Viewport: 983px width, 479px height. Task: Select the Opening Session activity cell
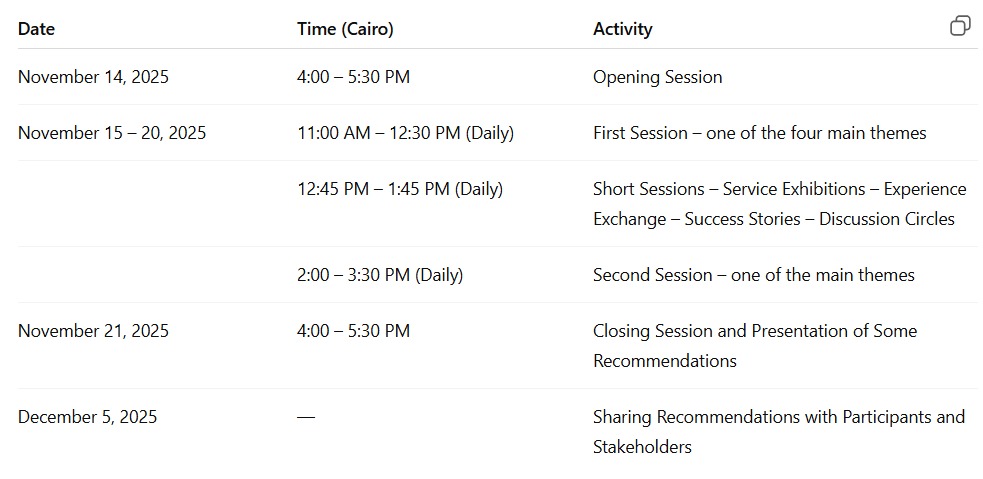[x=657, y=77]
